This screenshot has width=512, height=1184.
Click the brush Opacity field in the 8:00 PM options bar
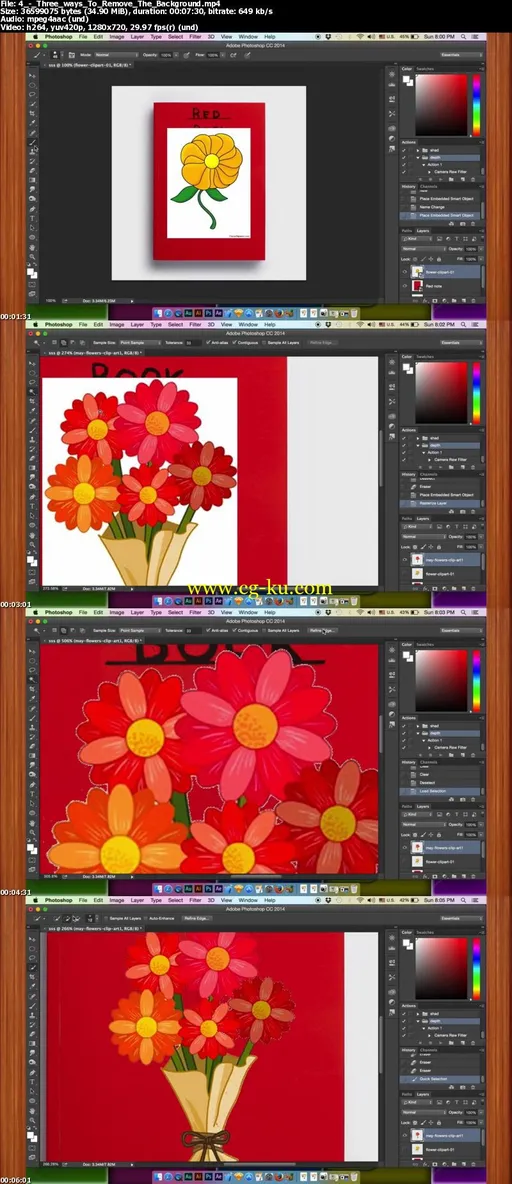point(165,54)
